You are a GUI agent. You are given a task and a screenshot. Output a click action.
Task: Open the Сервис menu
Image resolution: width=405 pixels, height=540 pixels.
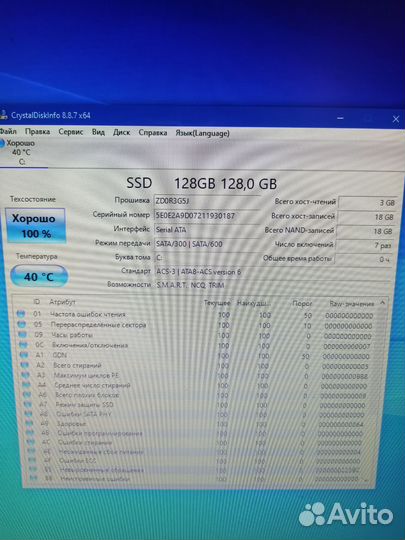pos(71,132)
